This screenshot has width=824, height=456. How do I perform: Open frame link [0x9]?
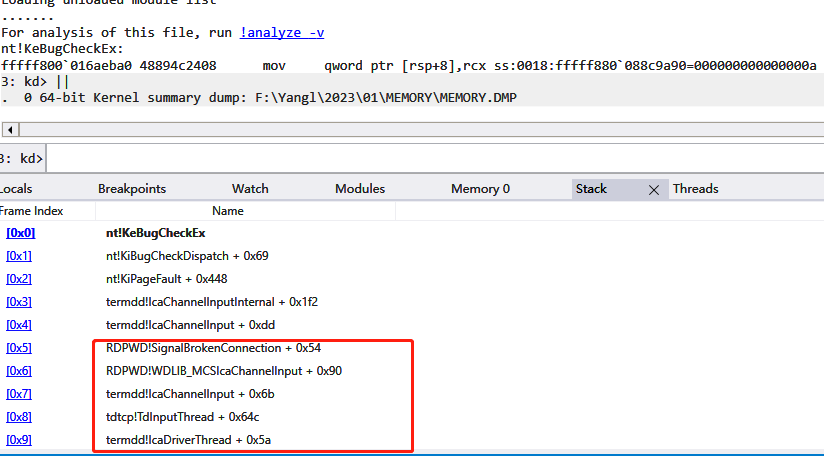click(x=19, y=440)
